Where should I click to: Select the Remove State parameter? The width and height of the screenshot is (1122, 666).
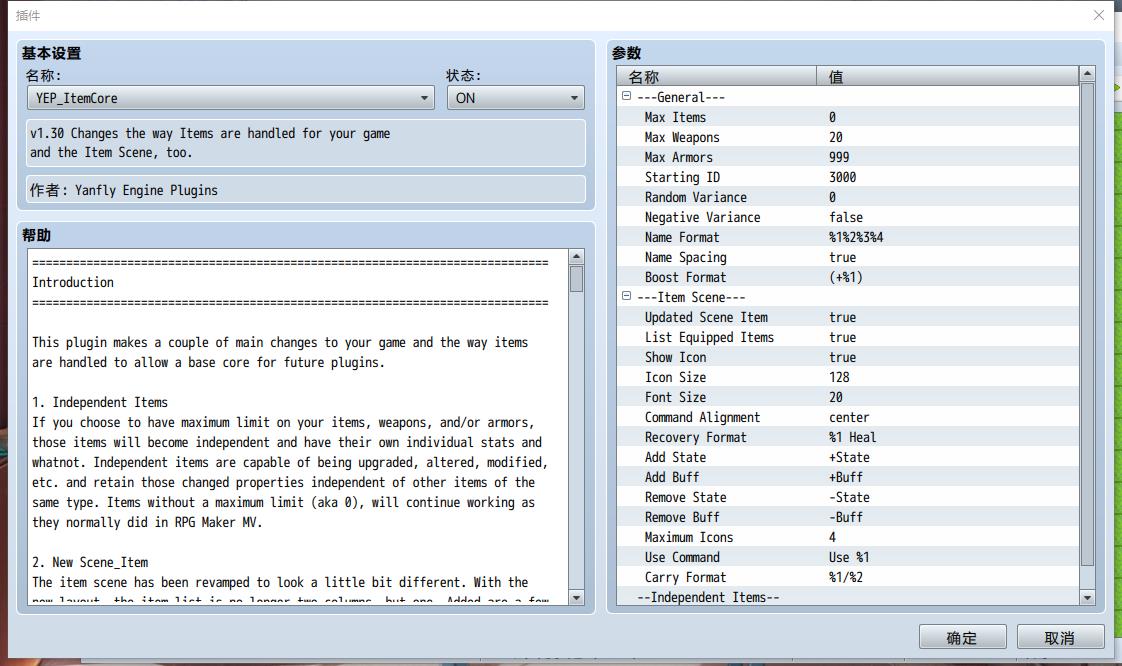(x=848, y=498)
